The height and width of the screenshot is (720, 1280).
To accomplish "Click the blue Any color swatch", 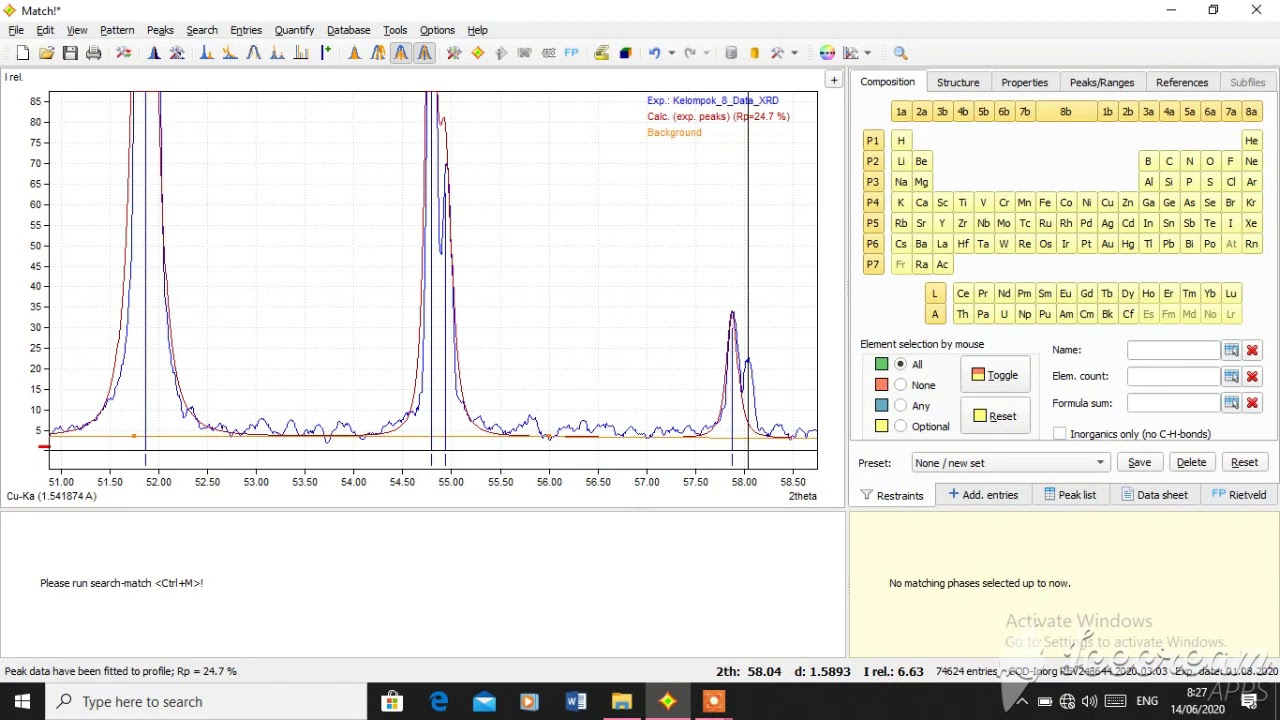I will (881, 405).
